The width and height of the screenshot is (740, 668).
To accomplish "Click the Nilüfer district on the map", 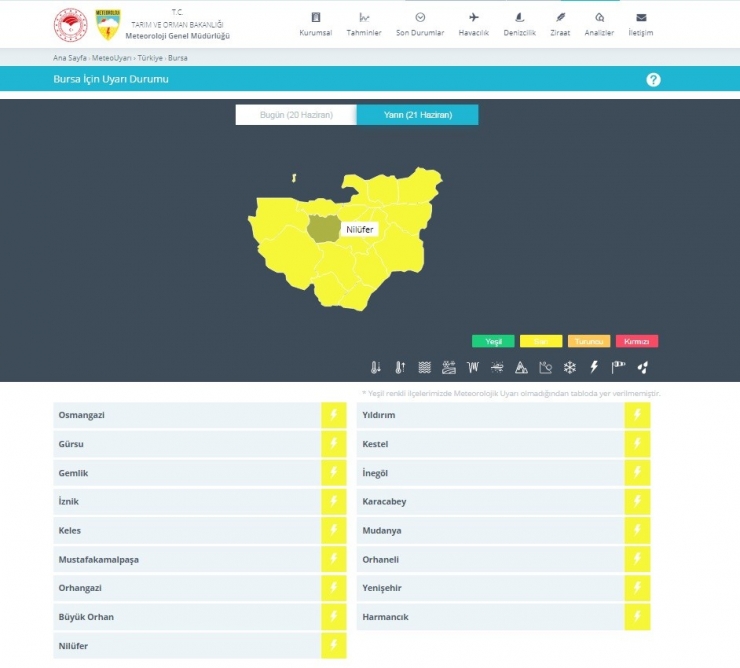I will pos(322,229).
